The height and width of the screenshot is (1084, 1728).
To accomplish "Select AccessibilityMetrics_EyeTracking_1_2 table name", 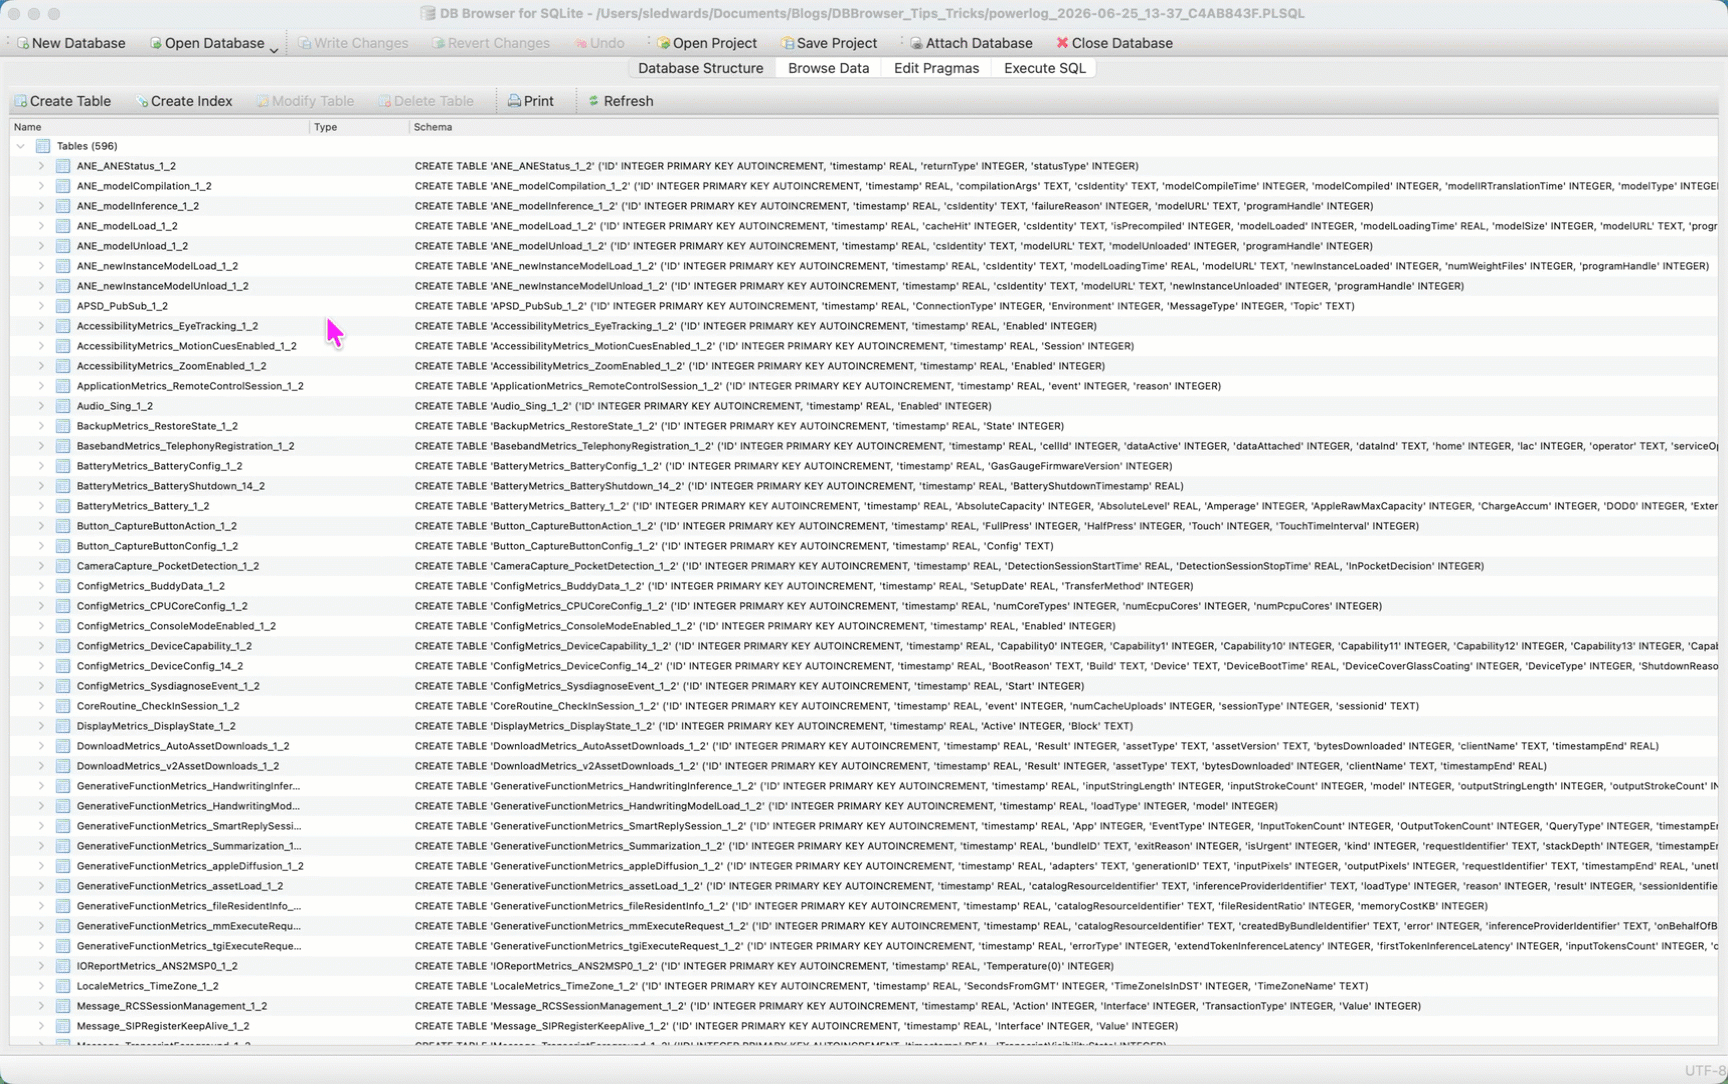I will pos(167,326).
